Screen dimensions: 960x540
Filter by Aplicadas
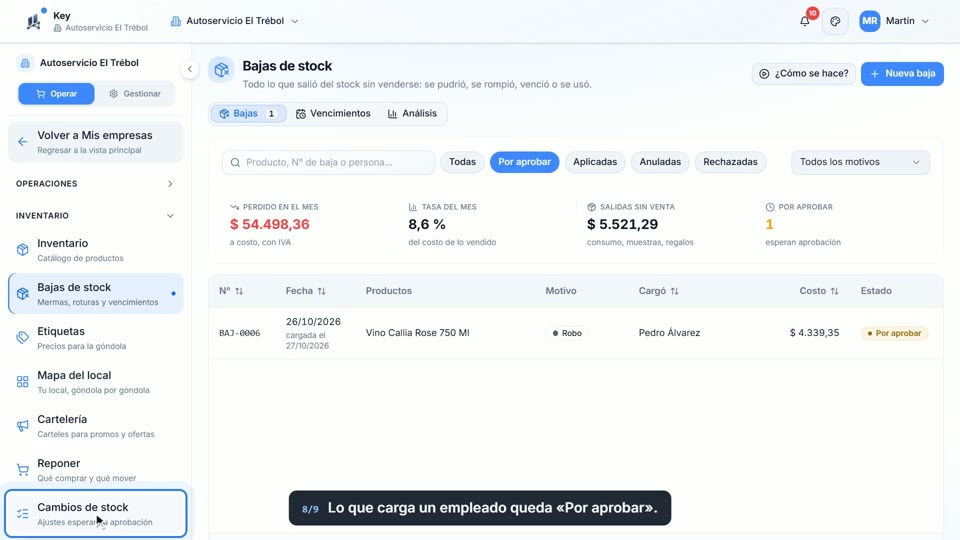[x=595, y=162]
